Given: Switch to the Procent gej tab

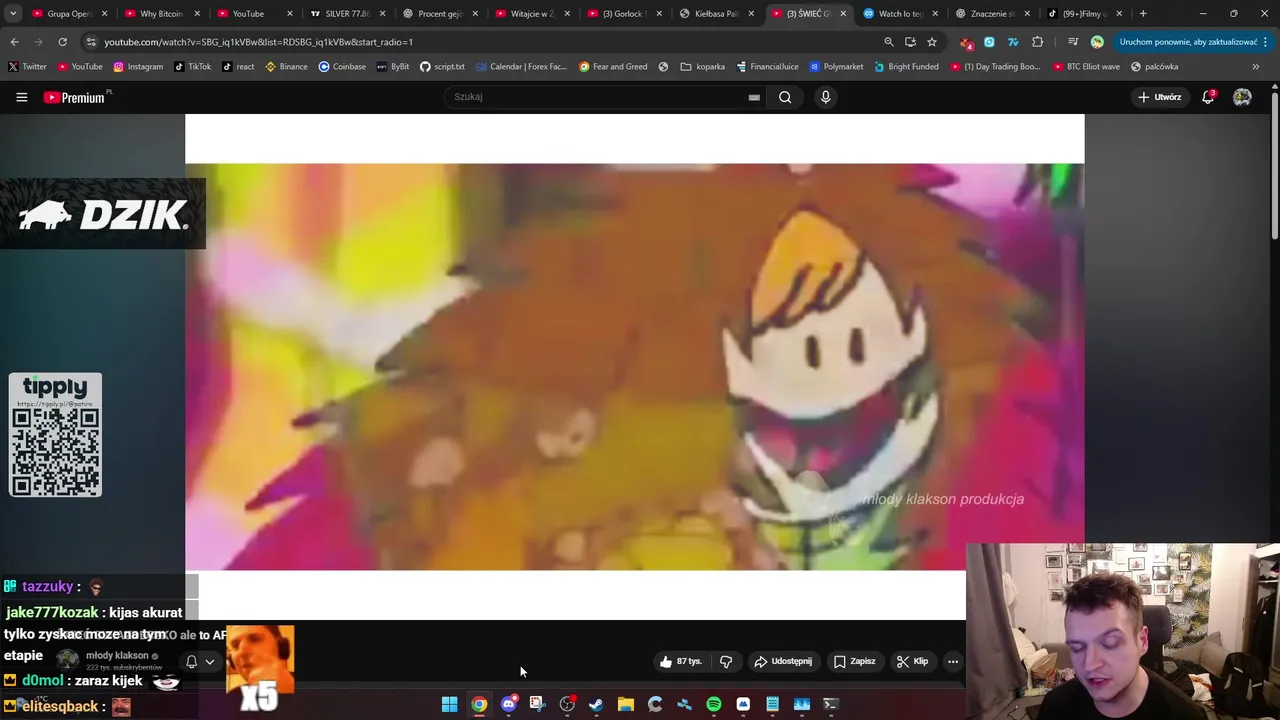Looking at the screenshot, I should coord(438,14).
